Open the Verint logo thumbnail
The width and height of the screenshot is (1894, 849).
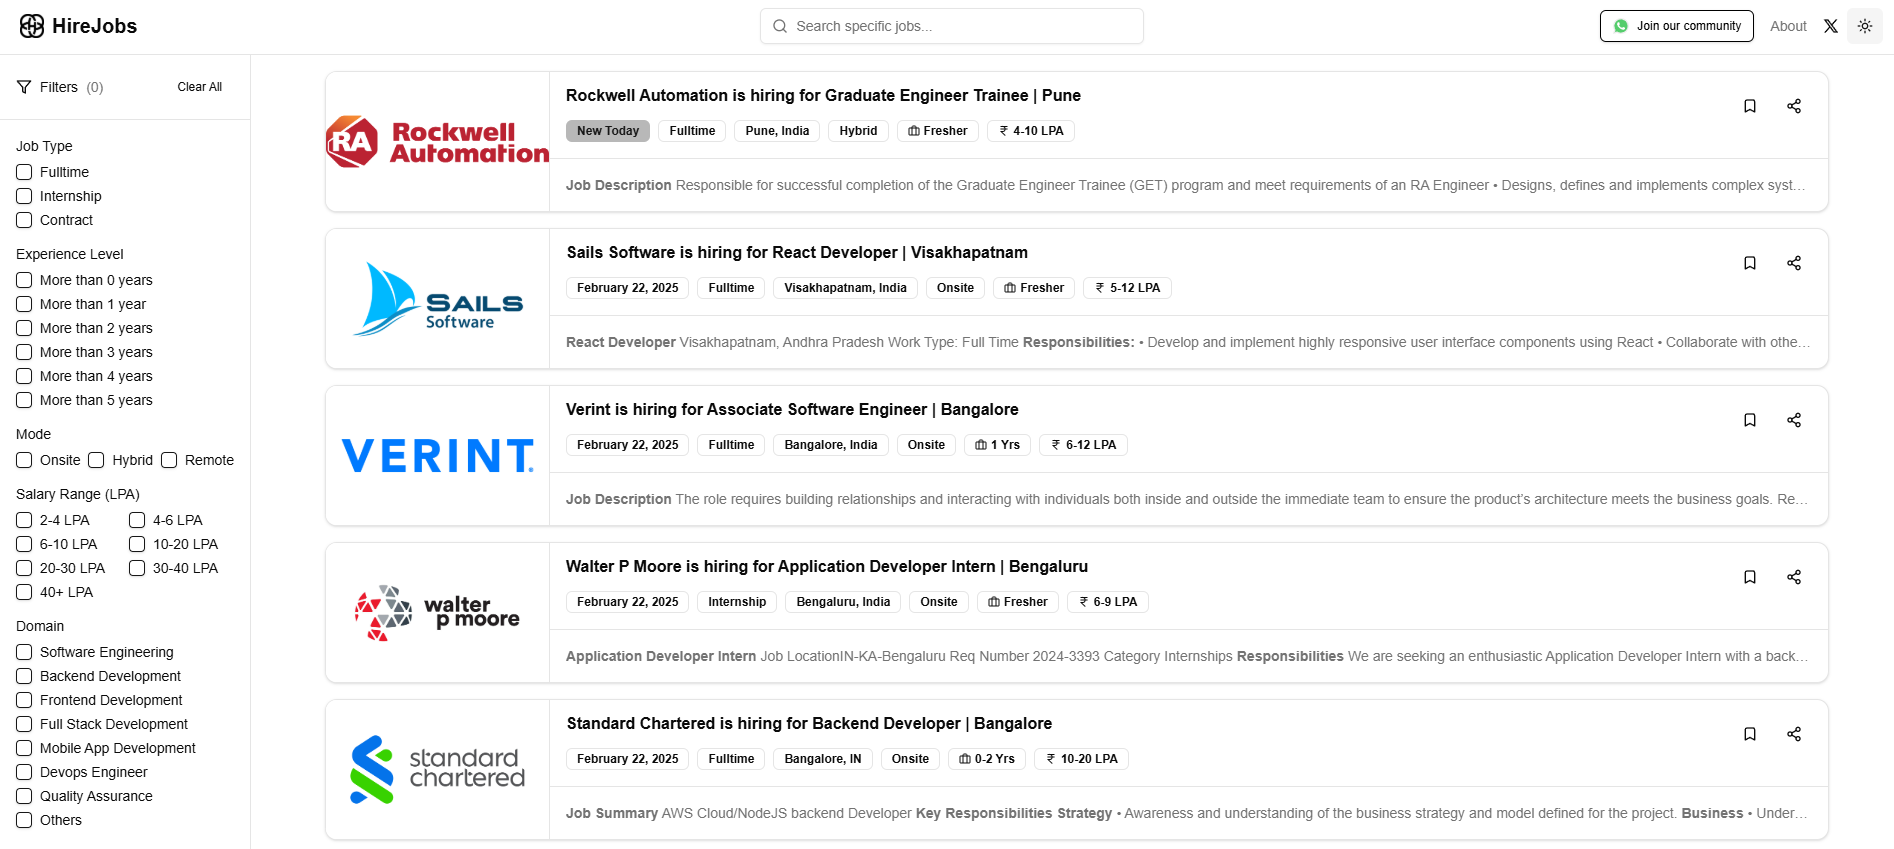tap(437, 456)
